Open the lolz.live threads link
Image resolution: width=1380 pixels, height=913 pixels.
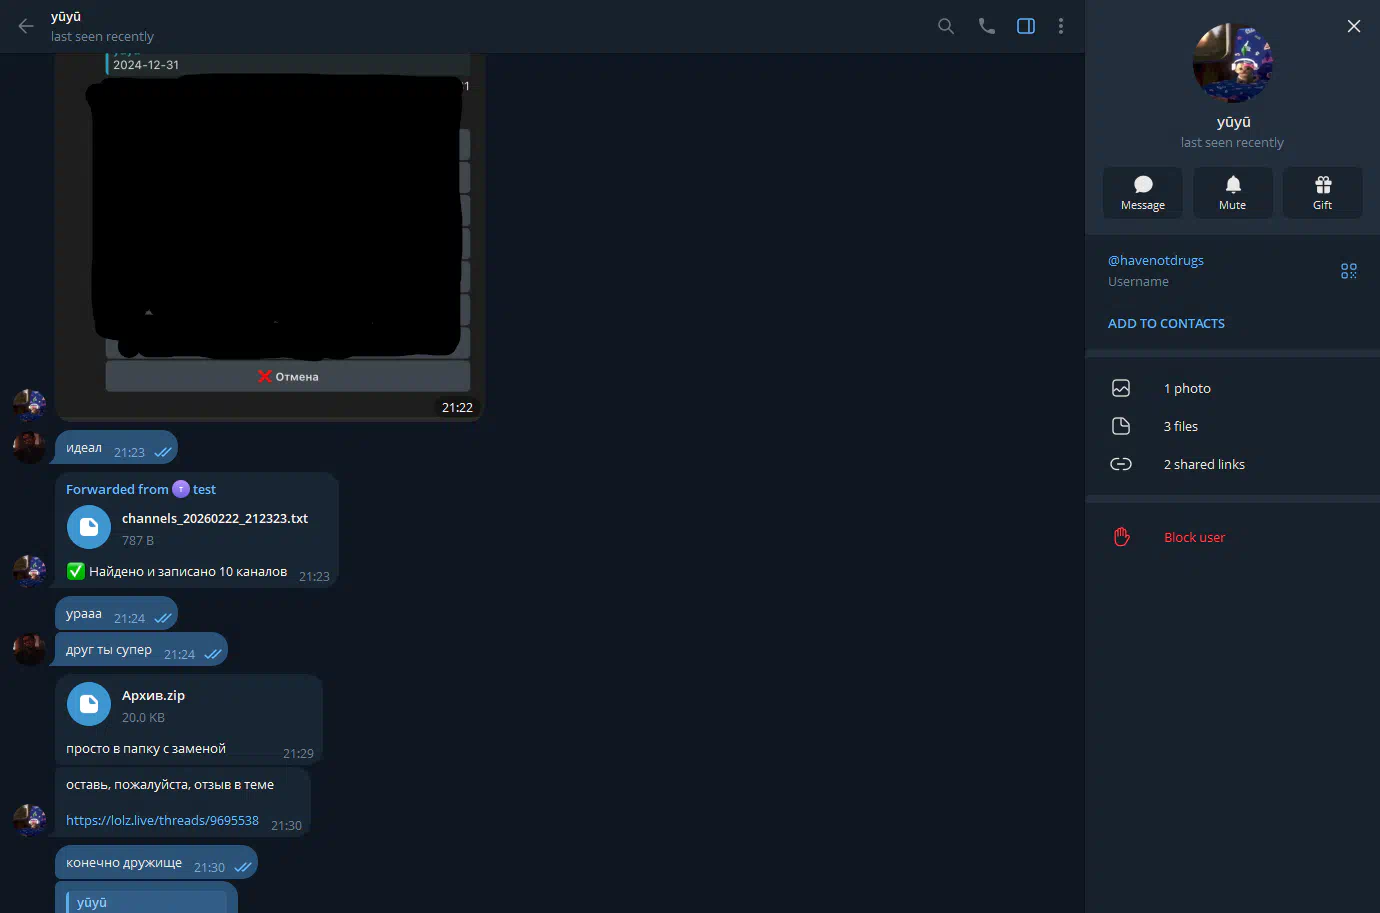point(162,821)
